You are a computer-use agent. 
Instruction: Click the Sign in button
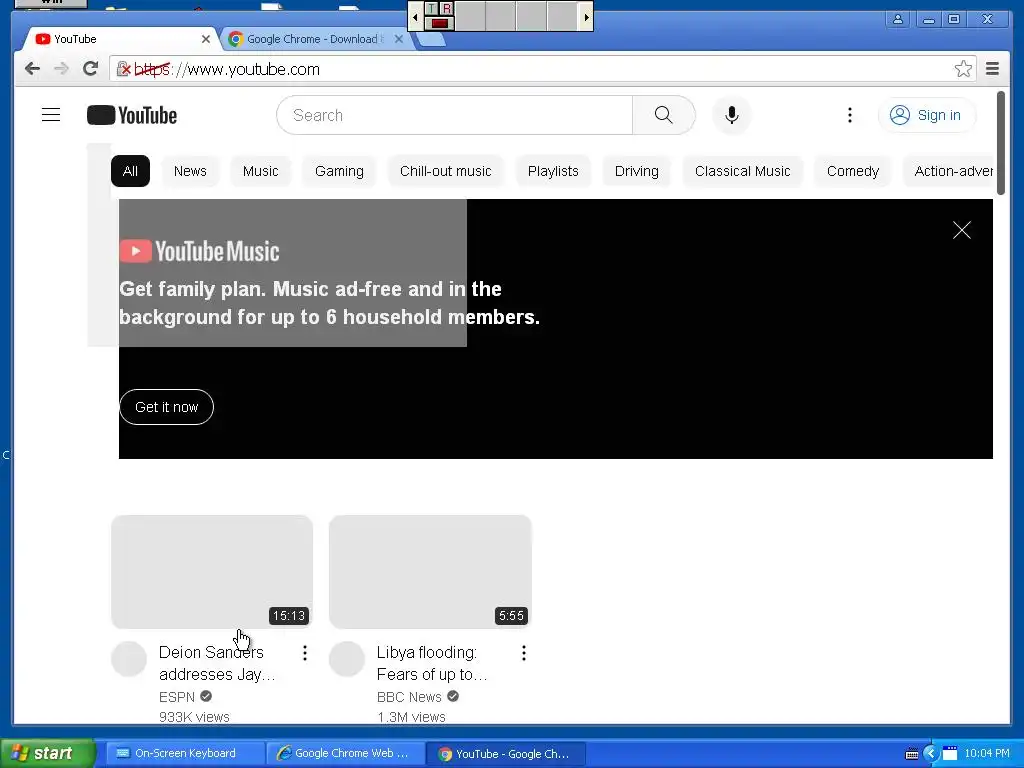point(927,116)
